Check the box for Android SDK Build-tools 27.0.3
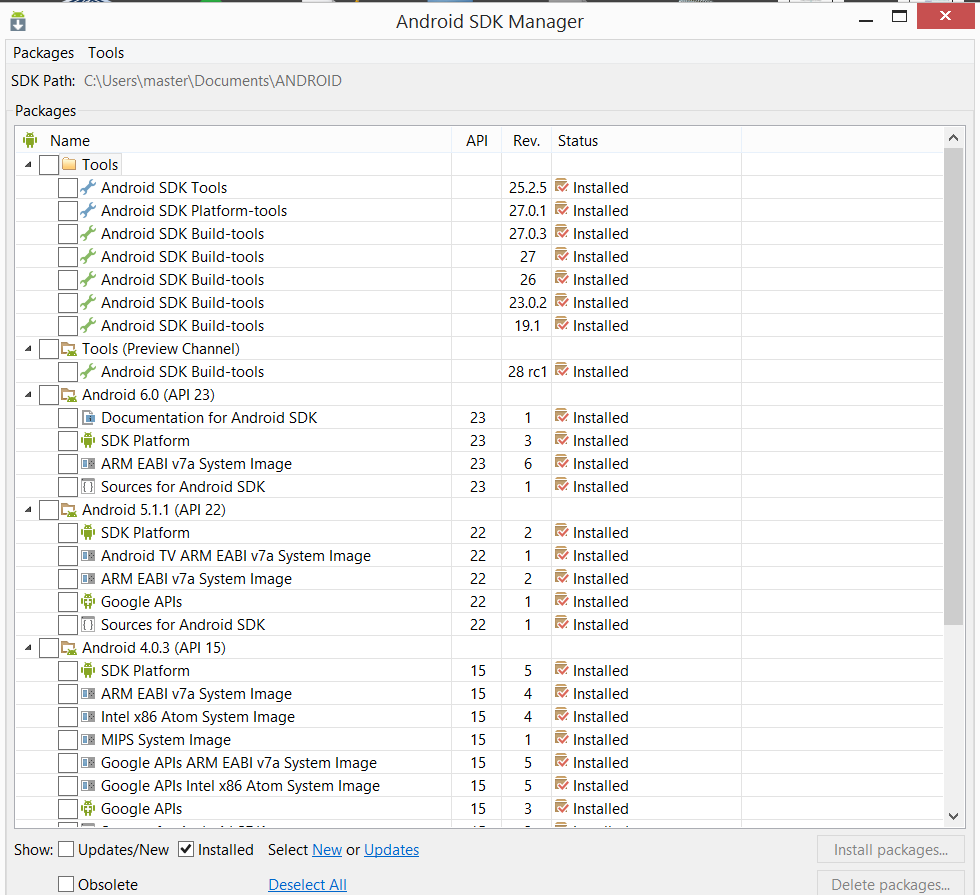 coord(67,234)
